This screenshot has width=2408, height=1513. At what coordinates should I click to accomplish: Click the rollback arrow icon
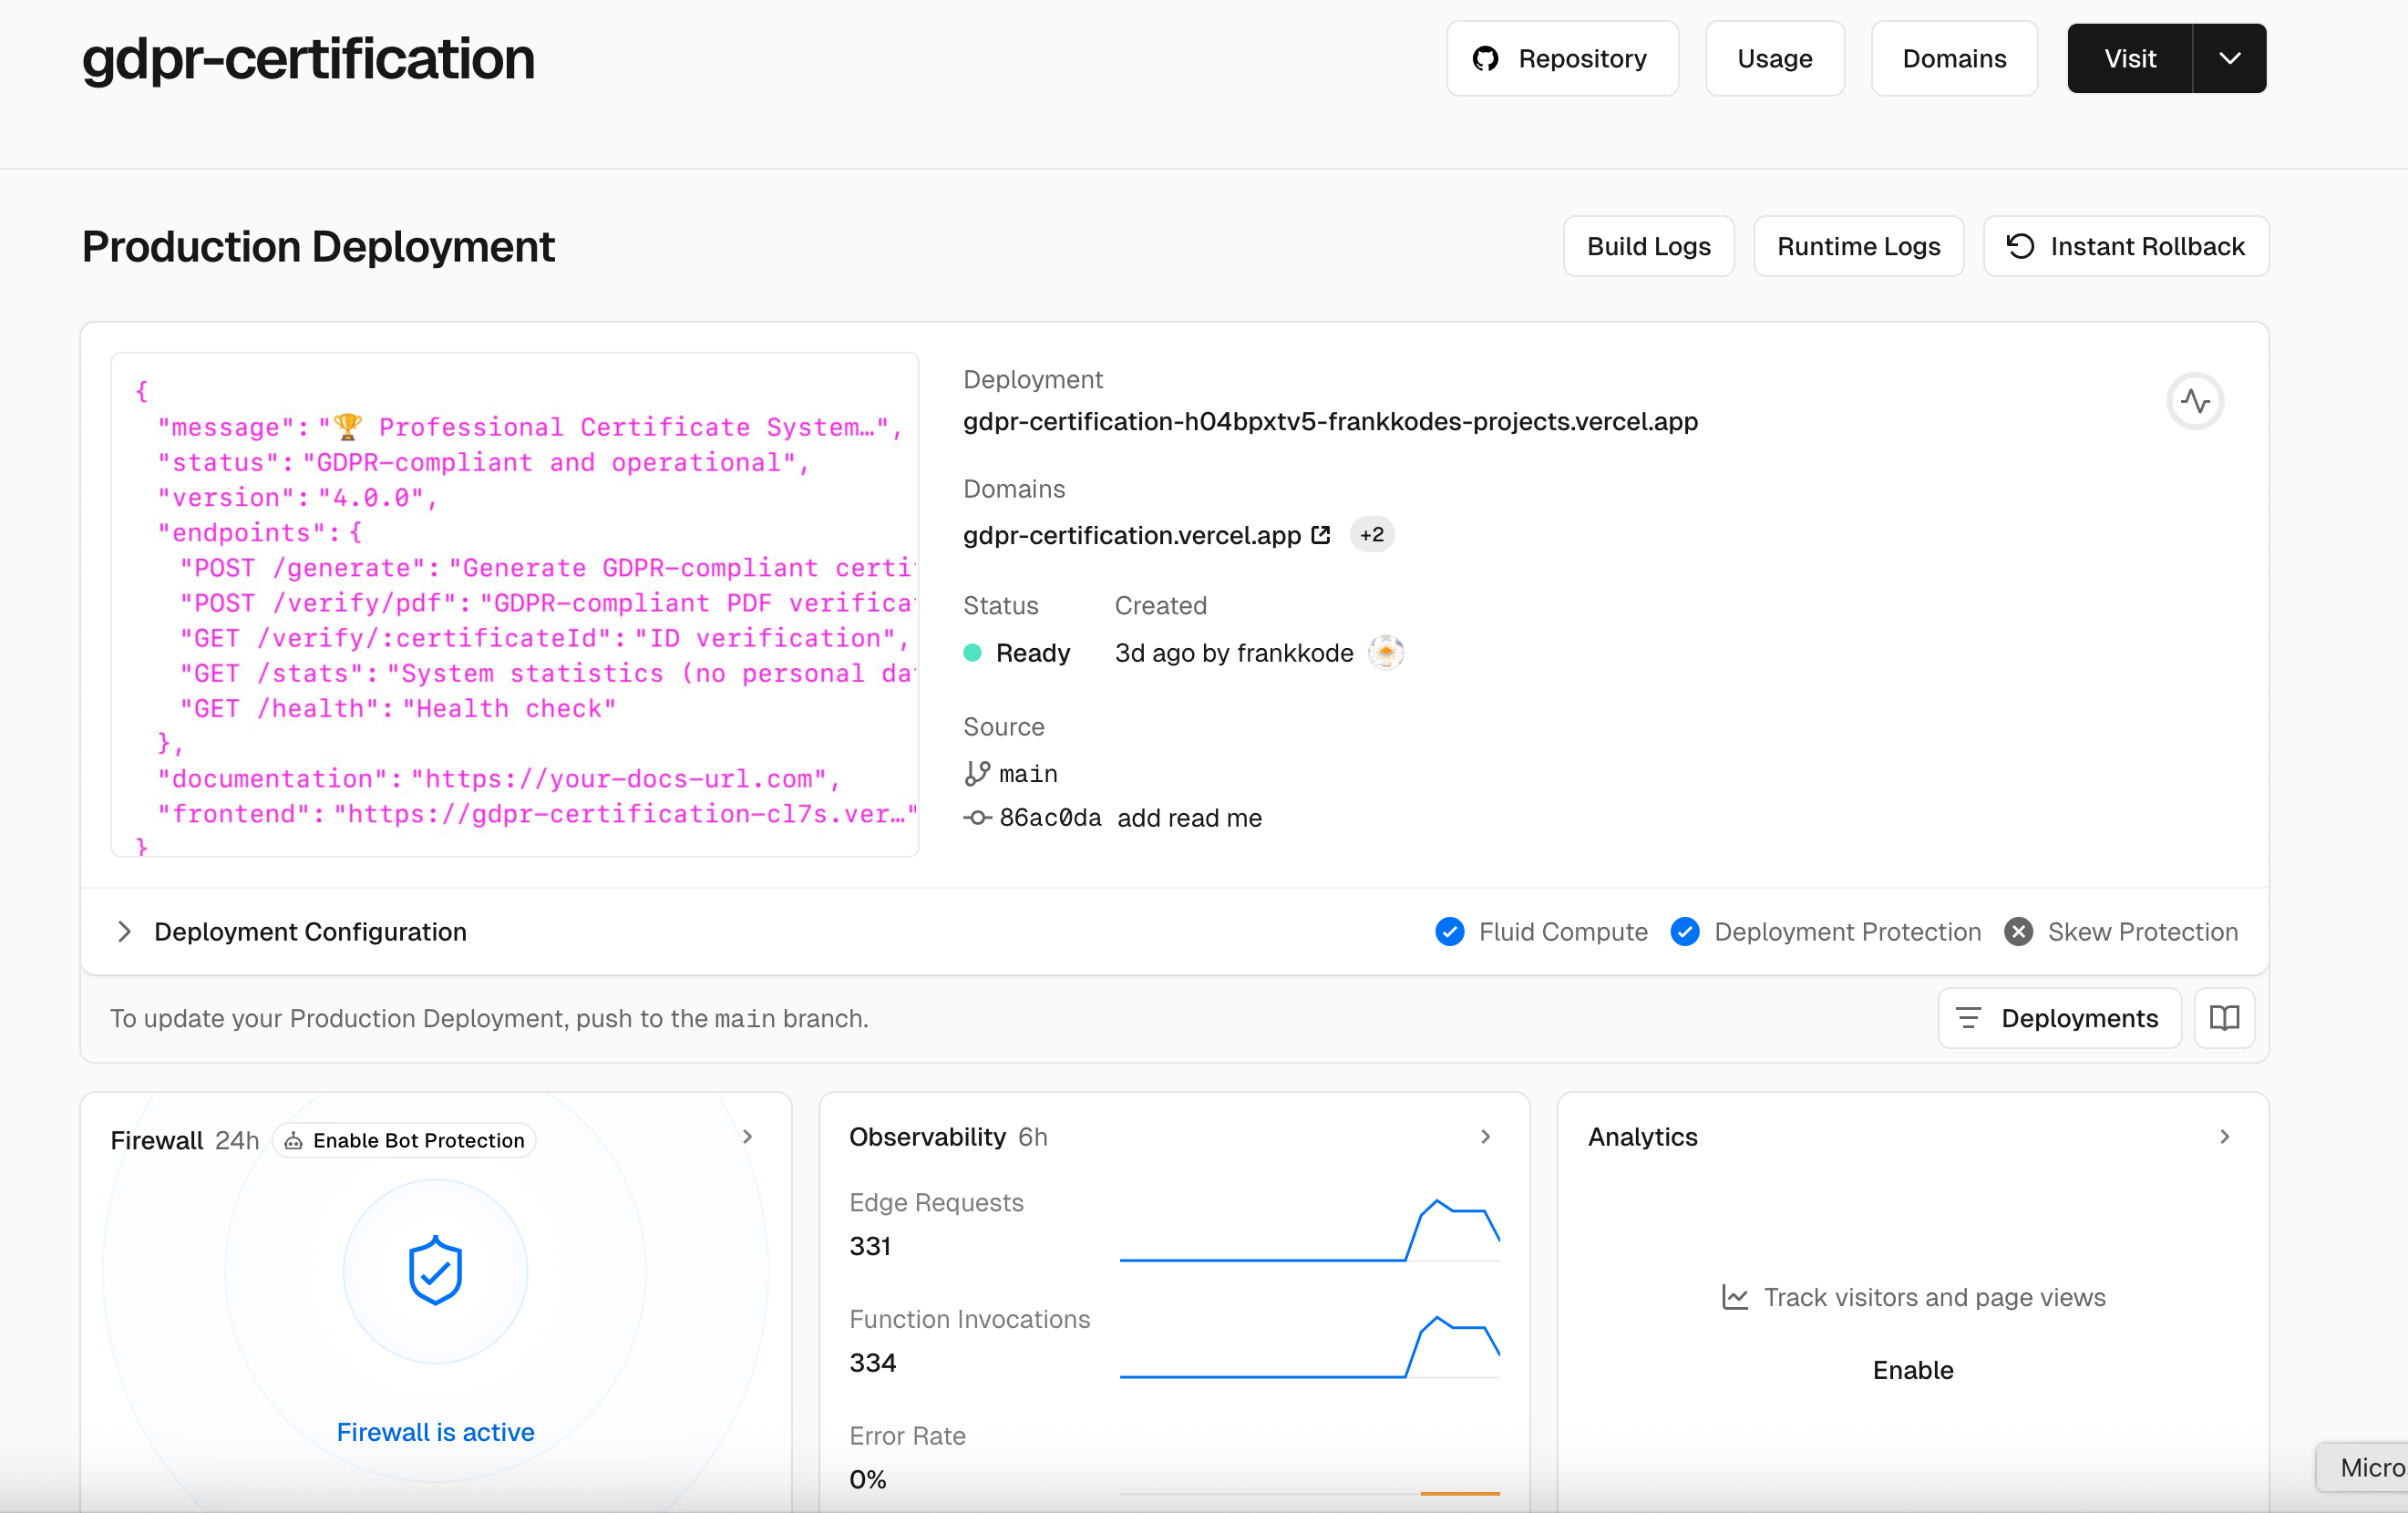click(2020, 246)
